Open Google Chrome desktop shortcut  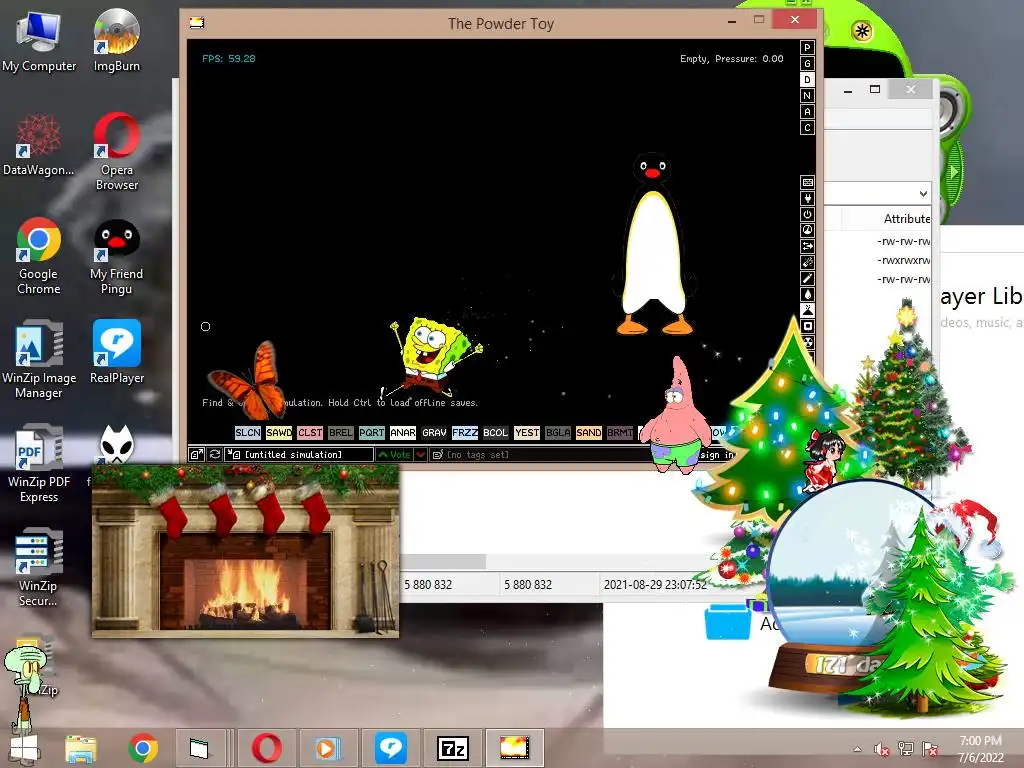coord(39,256)
